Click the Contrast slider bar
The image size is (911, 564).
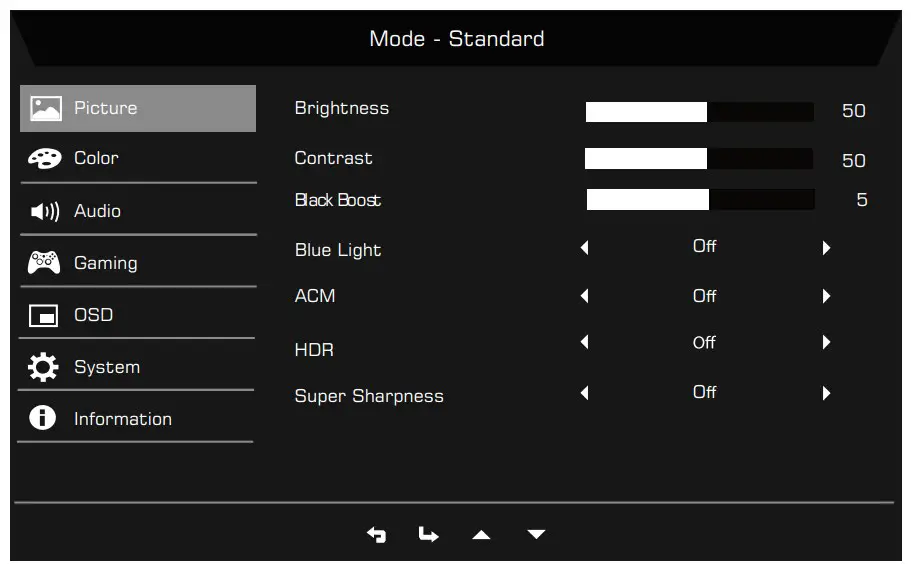point(698,159)
